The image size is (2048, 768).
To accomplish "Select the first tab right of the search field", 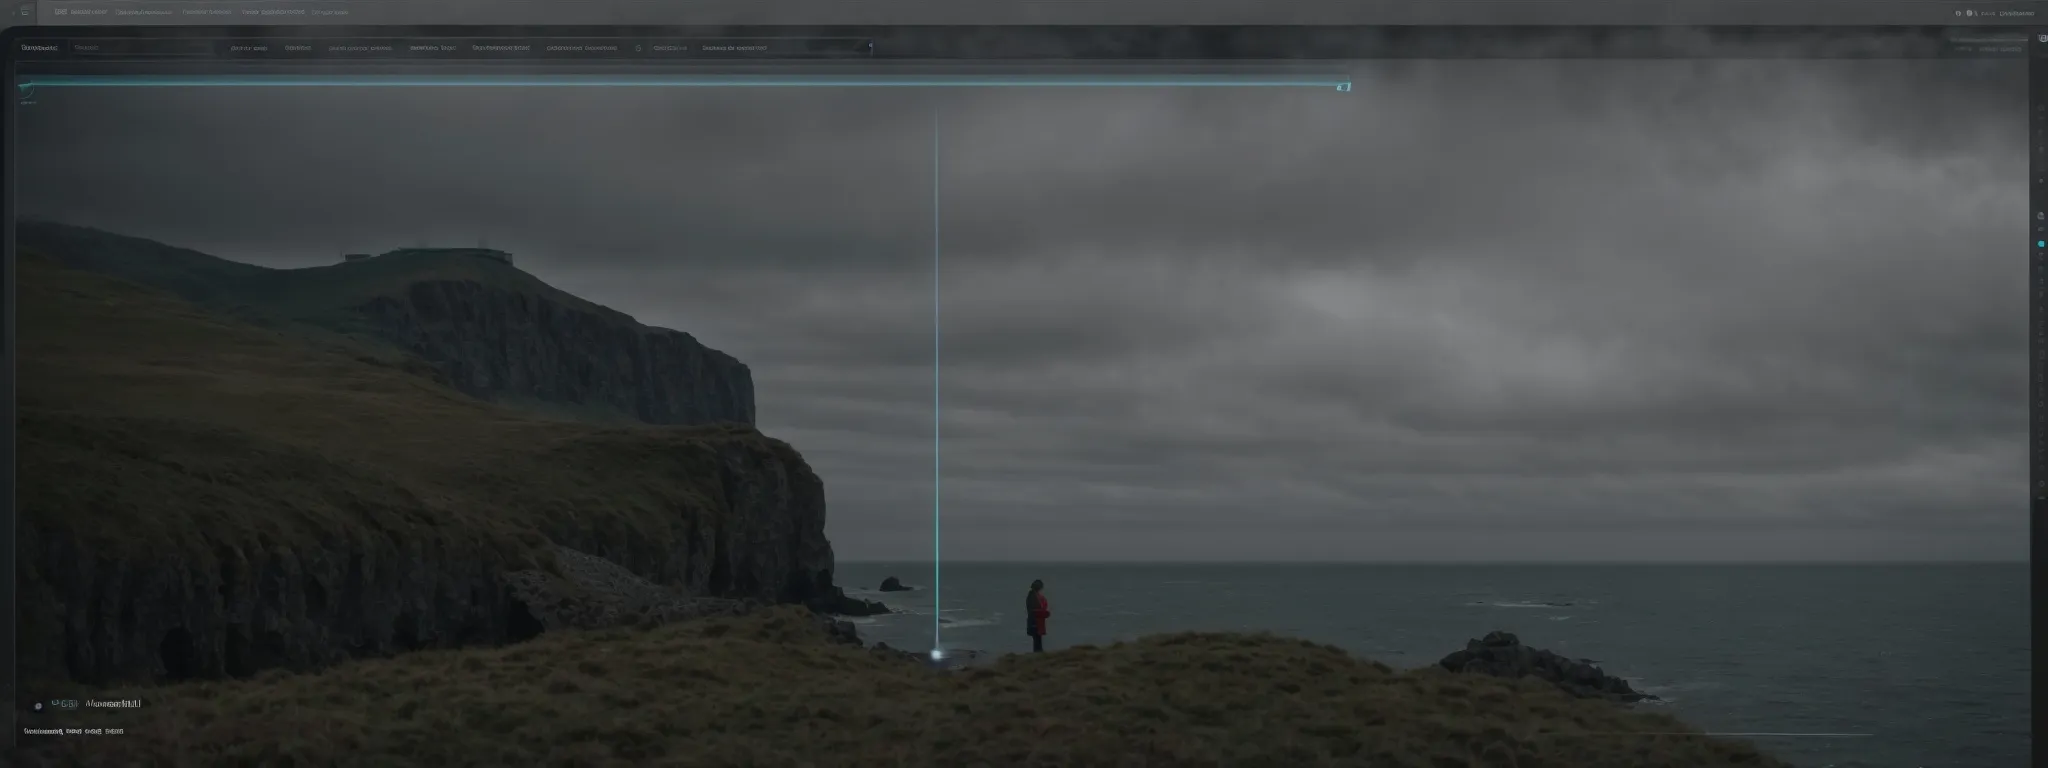I will click(x=247, y=47).
